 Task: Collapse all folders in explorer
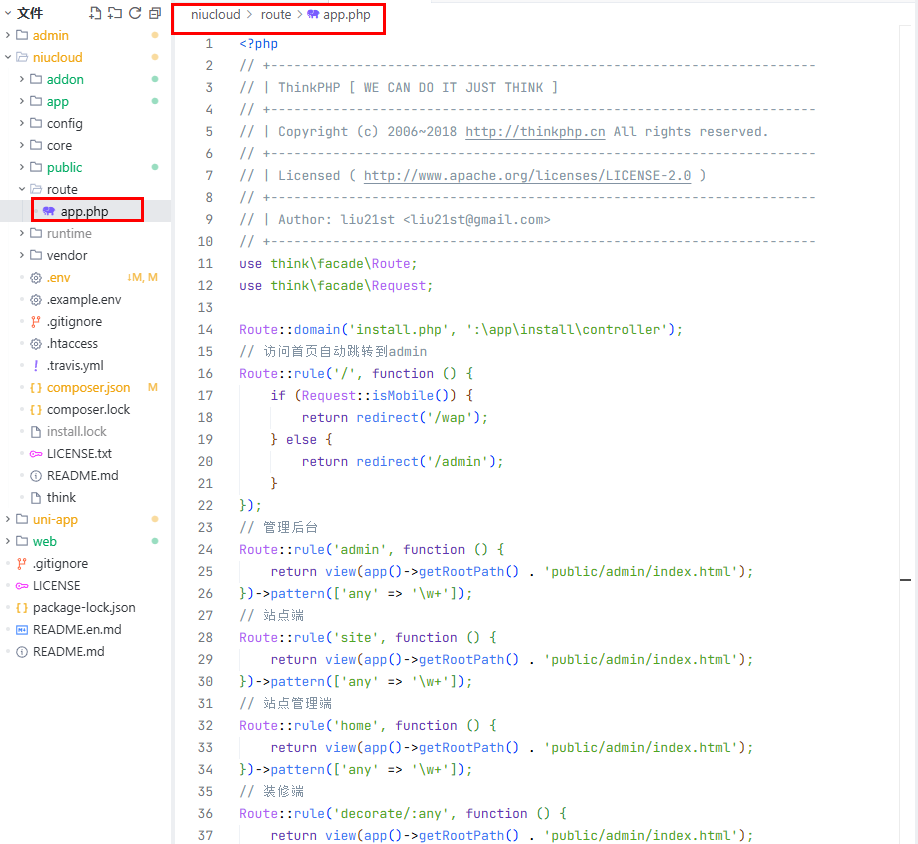click(155, 13)
